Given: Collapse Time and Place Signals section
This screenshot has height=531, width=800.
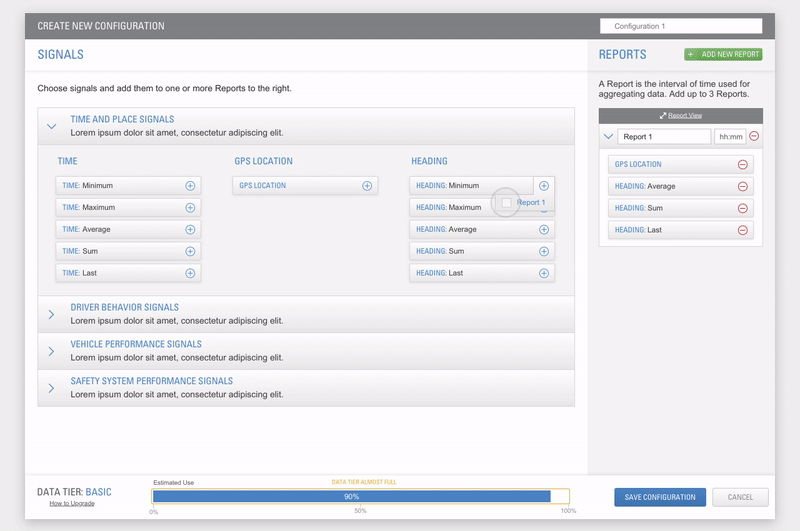Looking at the screenshot, I should click(52, 126).
